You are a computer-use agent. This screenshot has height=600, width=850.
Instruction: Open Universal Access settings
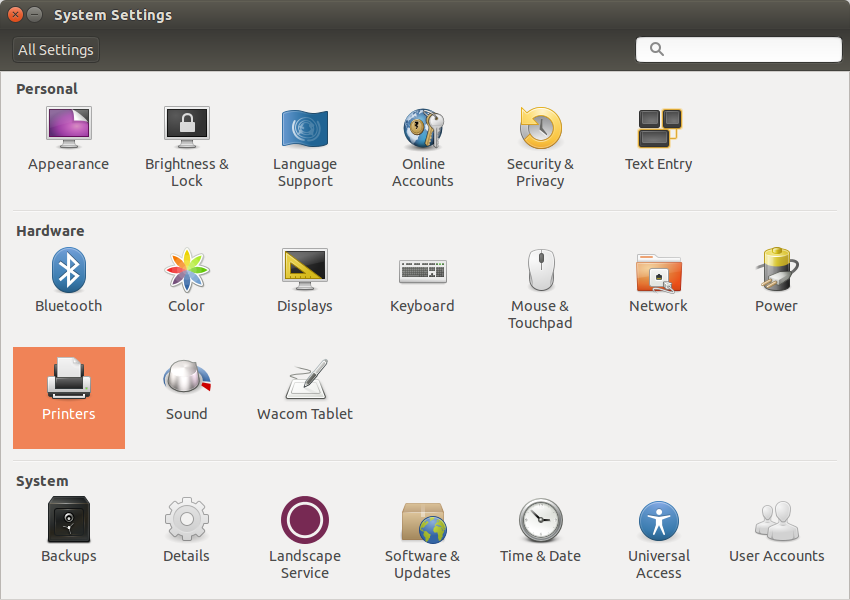[x=659, y=539]
